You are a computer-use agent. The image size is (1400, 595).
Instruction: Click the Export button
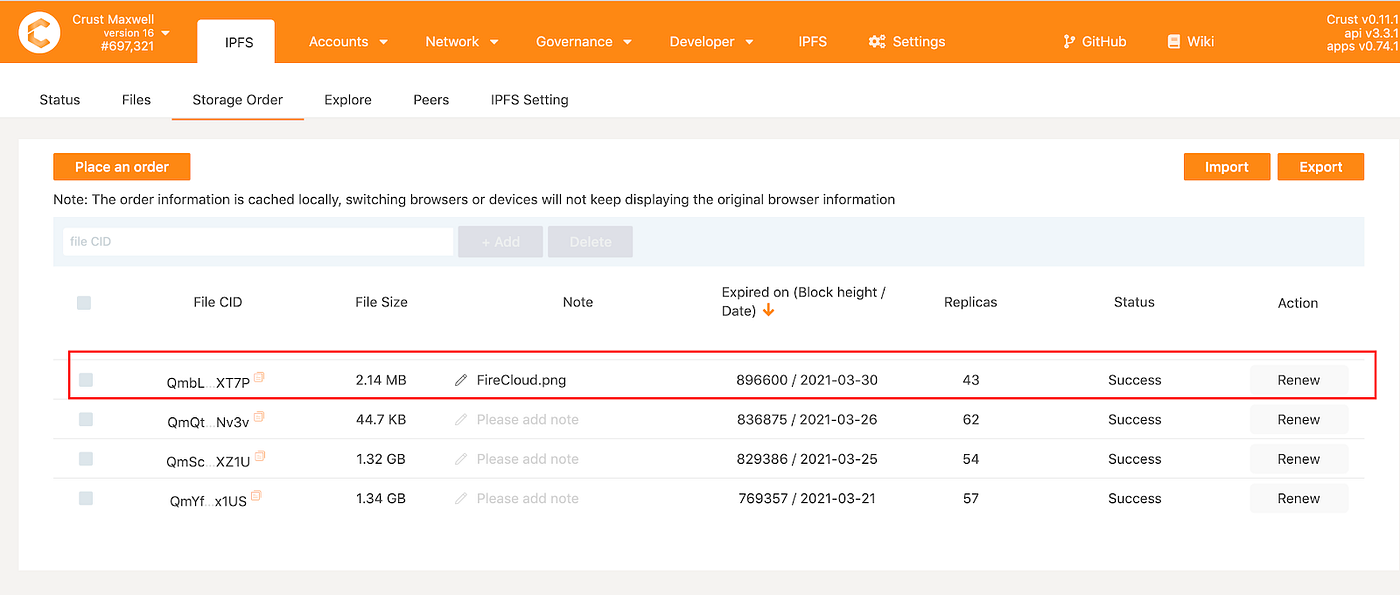tap(1321, 167)
